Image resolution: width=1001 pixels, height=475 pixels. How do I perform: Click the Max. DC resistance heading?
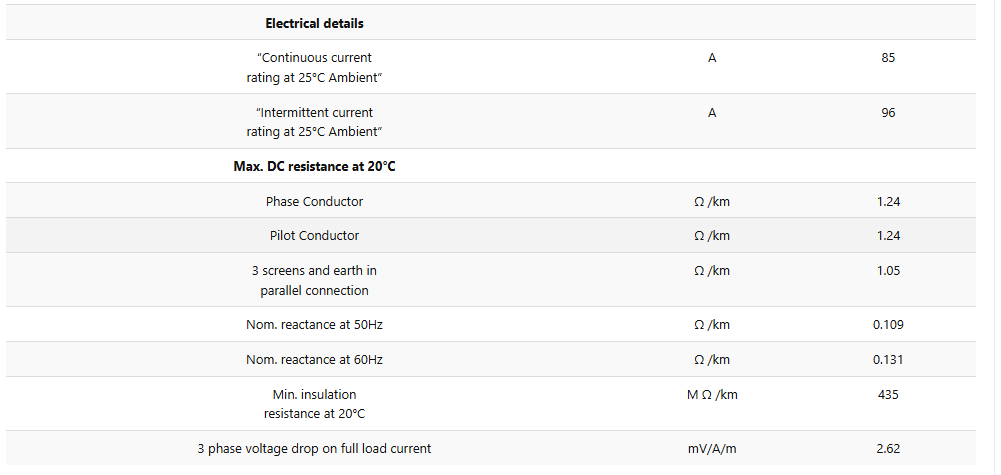click(314, 166)
